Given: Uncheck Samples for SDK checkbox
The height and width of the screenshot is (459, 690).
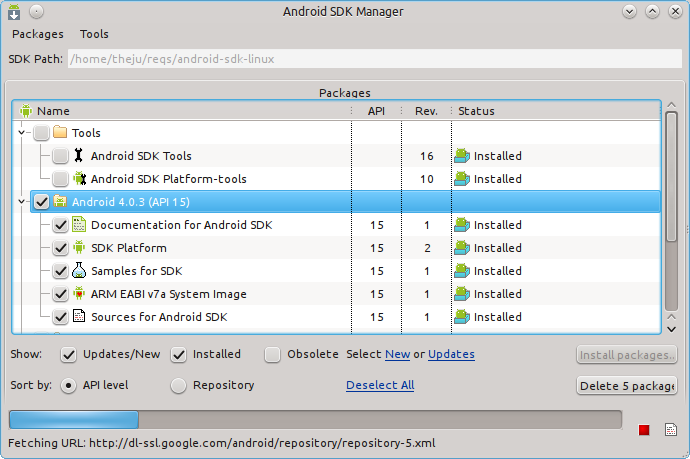Looking at the screenshot, I should point(60,271).
